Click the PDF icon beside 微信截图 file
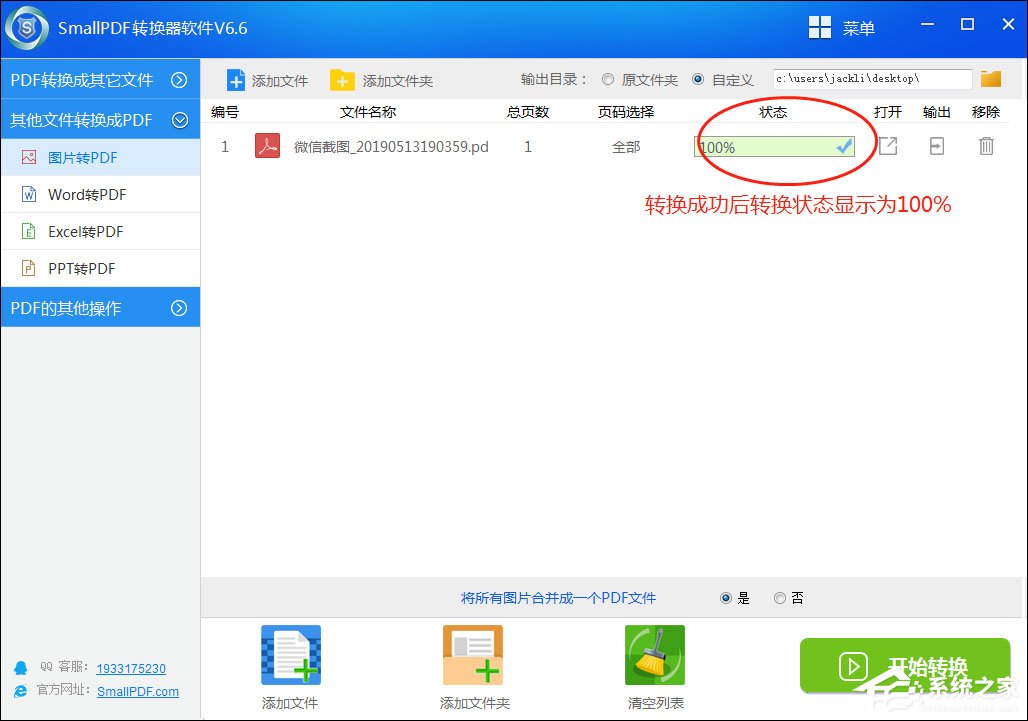The height and width of the screenshot is (721, 1028). pos(266,146)
